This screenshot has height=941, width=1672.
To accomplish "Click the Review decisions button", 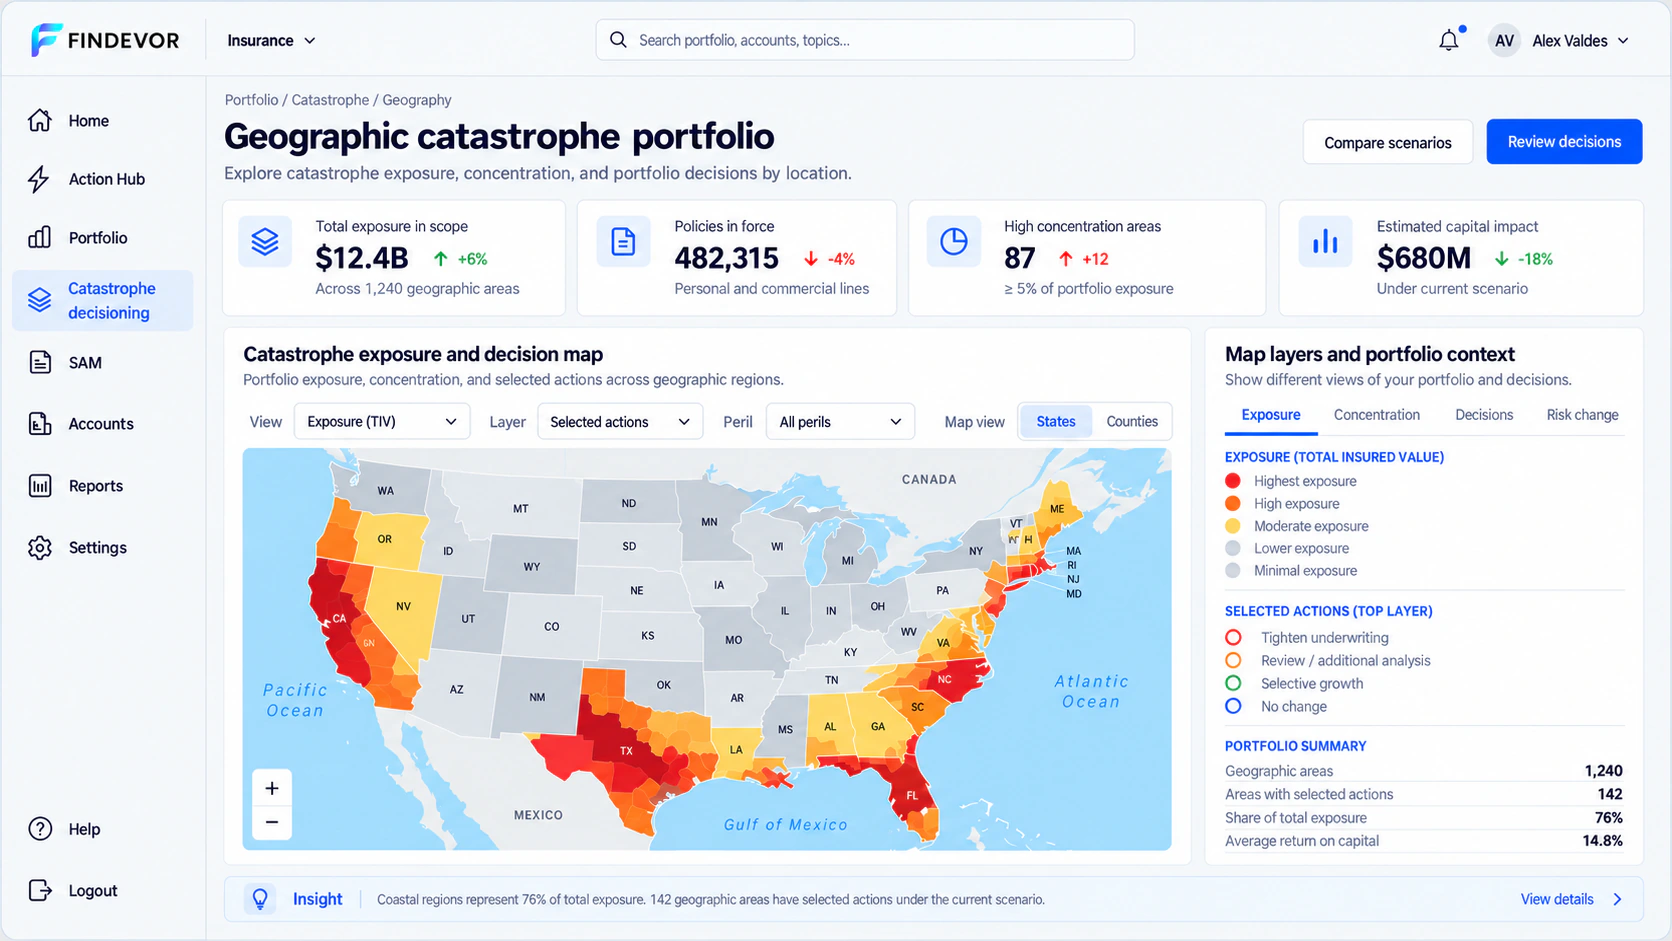I will (1564, 142).
